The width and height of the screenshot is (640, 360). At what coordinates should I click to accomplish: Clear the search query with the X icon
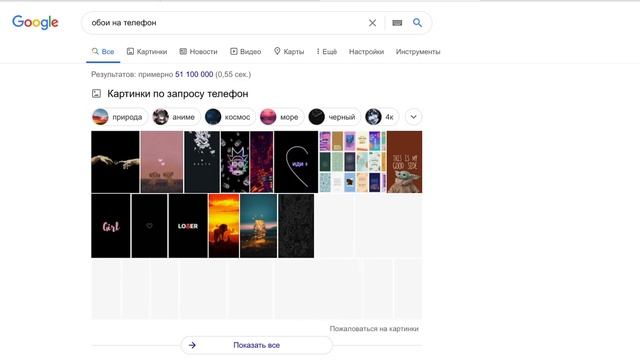coord(372,23)
